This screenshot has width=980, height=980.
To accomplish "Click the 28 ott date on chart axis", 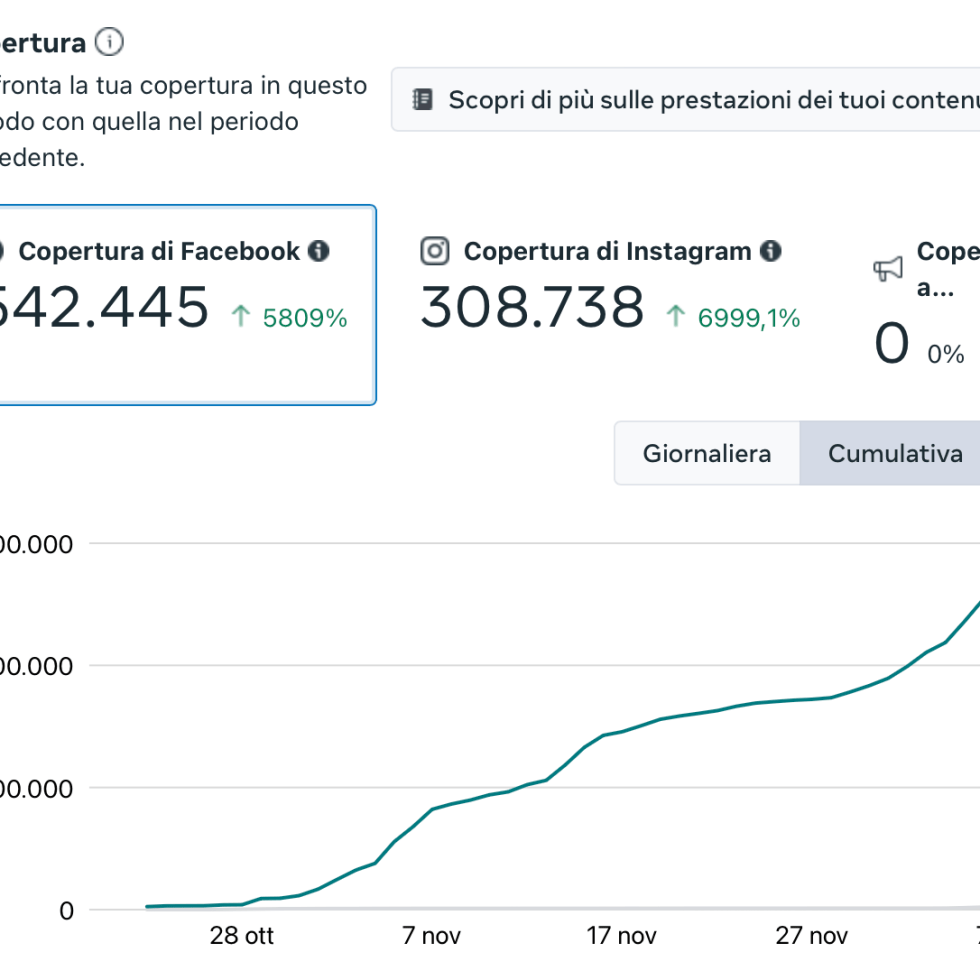I will click(241, 936).
